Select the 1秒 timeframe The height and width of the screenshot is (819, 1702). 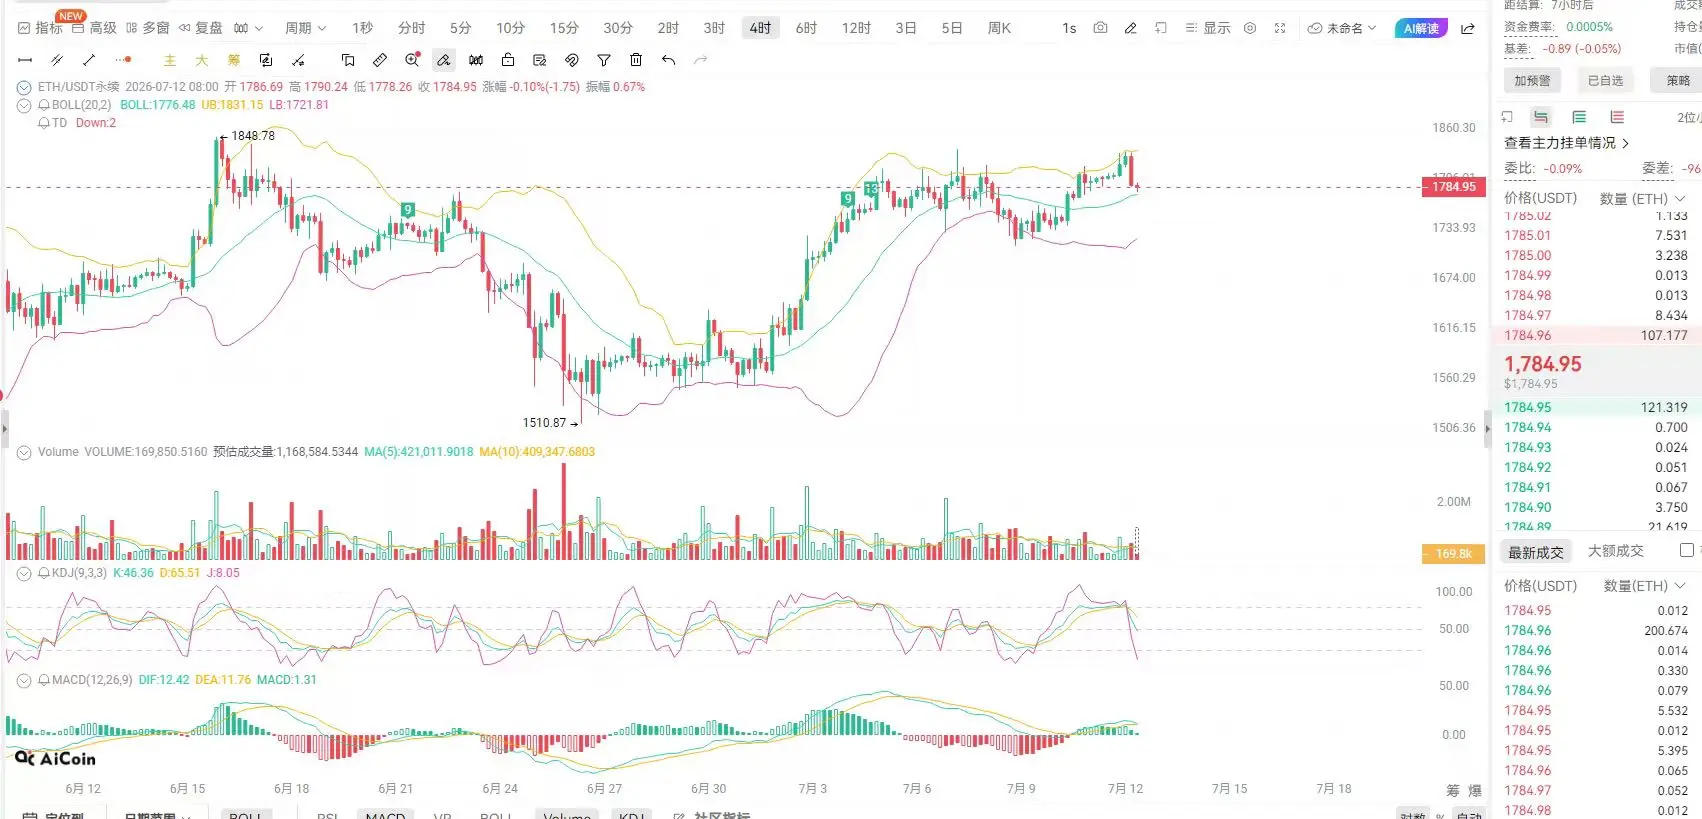pyautogui.click(x=362, y=28)
